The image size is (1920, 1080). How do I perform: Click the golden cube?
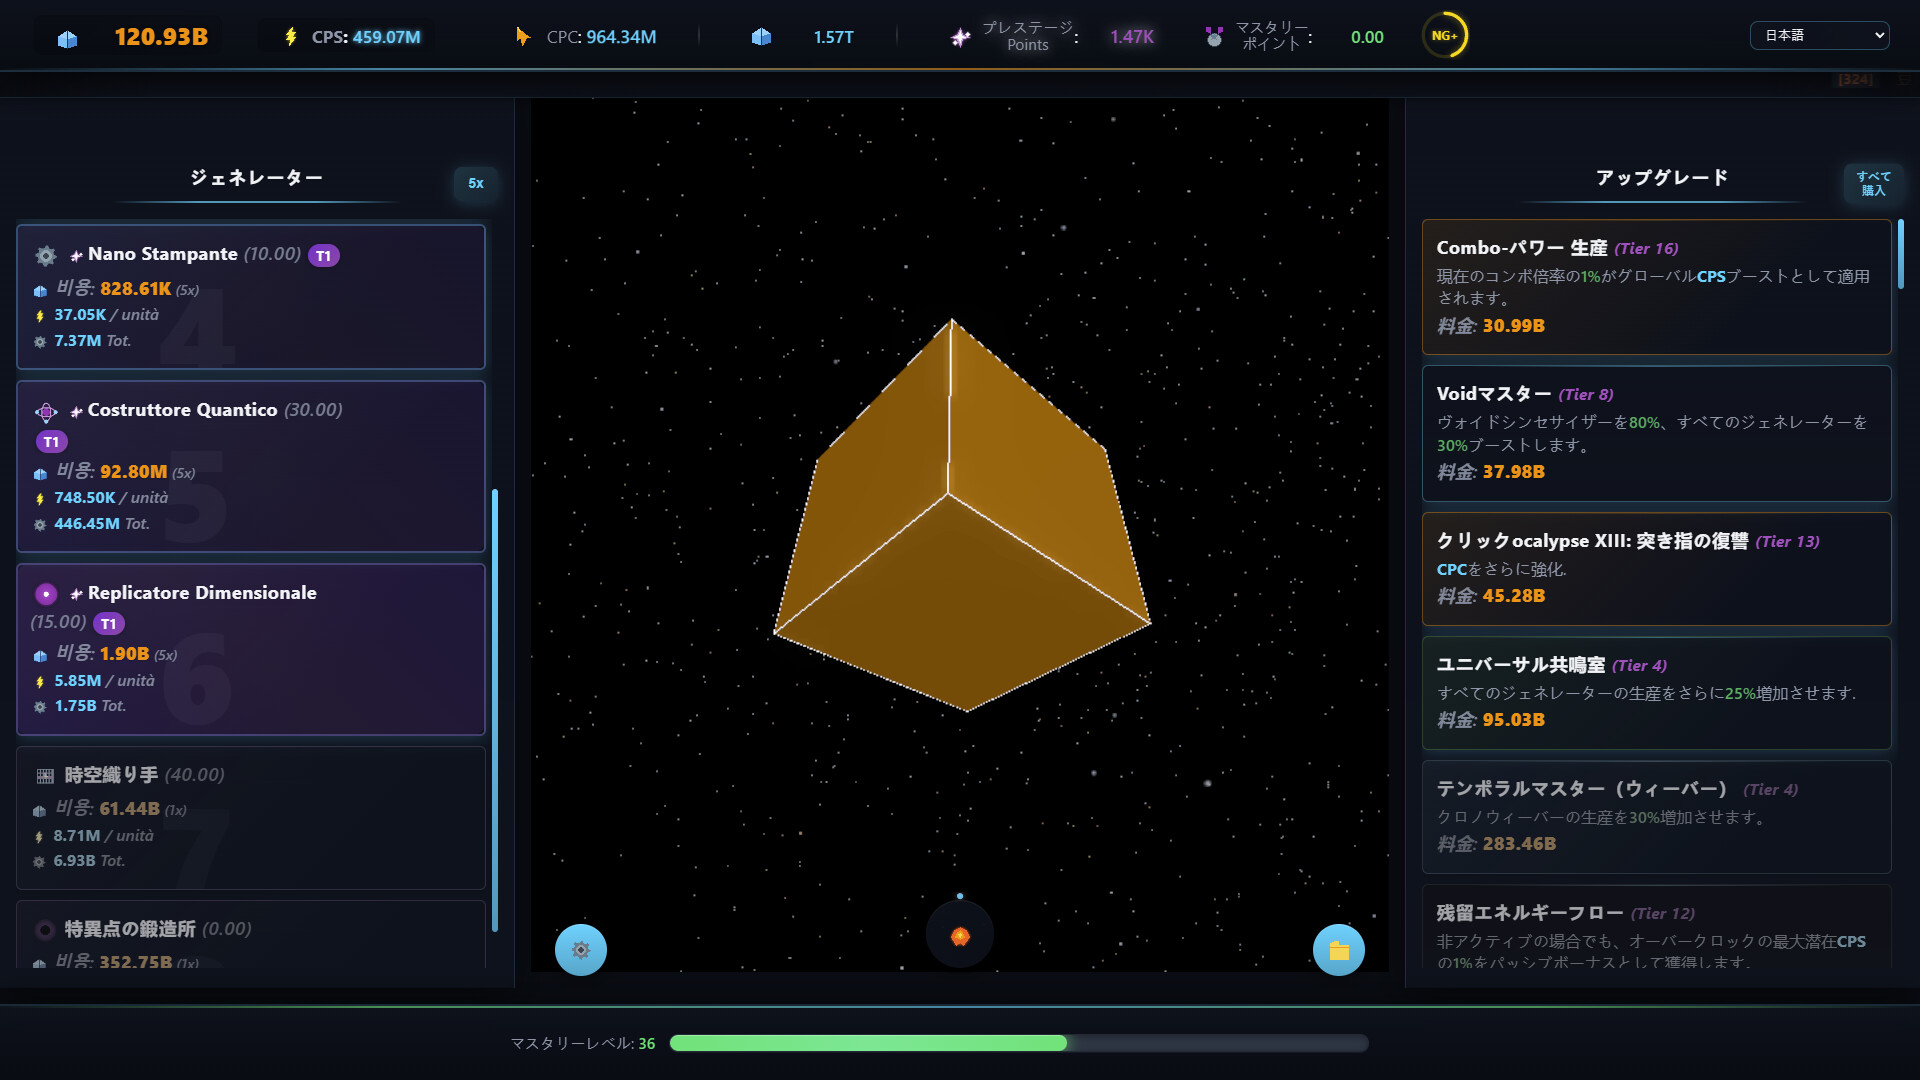960,520
